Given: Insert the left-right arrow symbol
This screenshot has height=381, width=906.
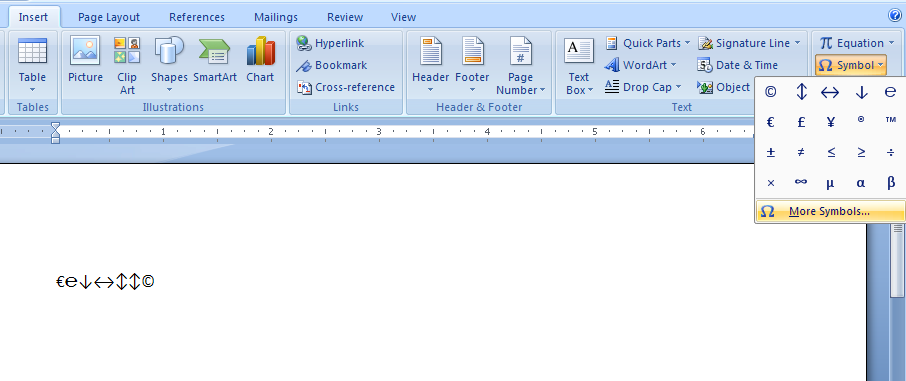Looking at the screenshot, I should coord(830,92).
